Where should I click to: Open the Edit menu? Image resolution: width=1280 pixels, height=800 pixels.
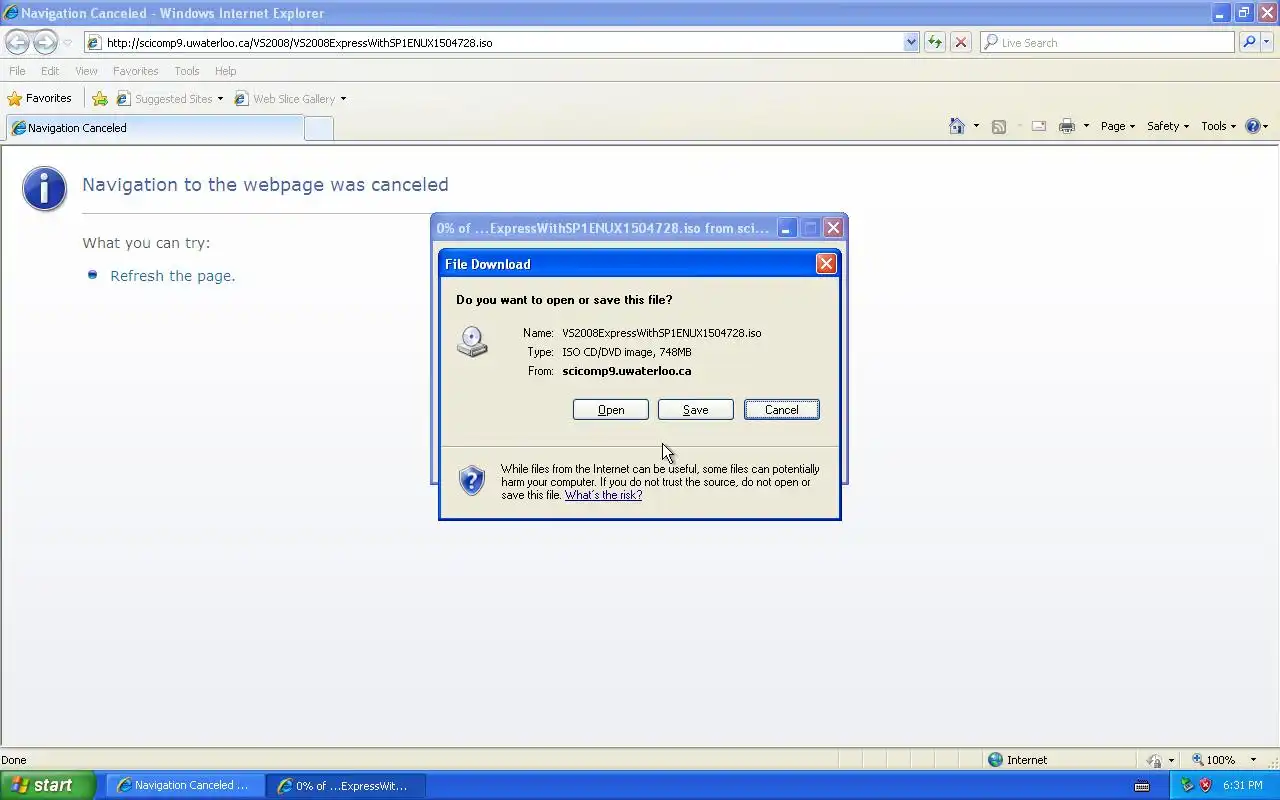(50, 71)
